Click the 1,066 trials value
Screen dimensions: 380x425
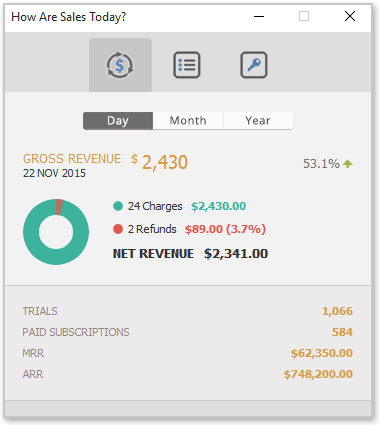(337, 311)
